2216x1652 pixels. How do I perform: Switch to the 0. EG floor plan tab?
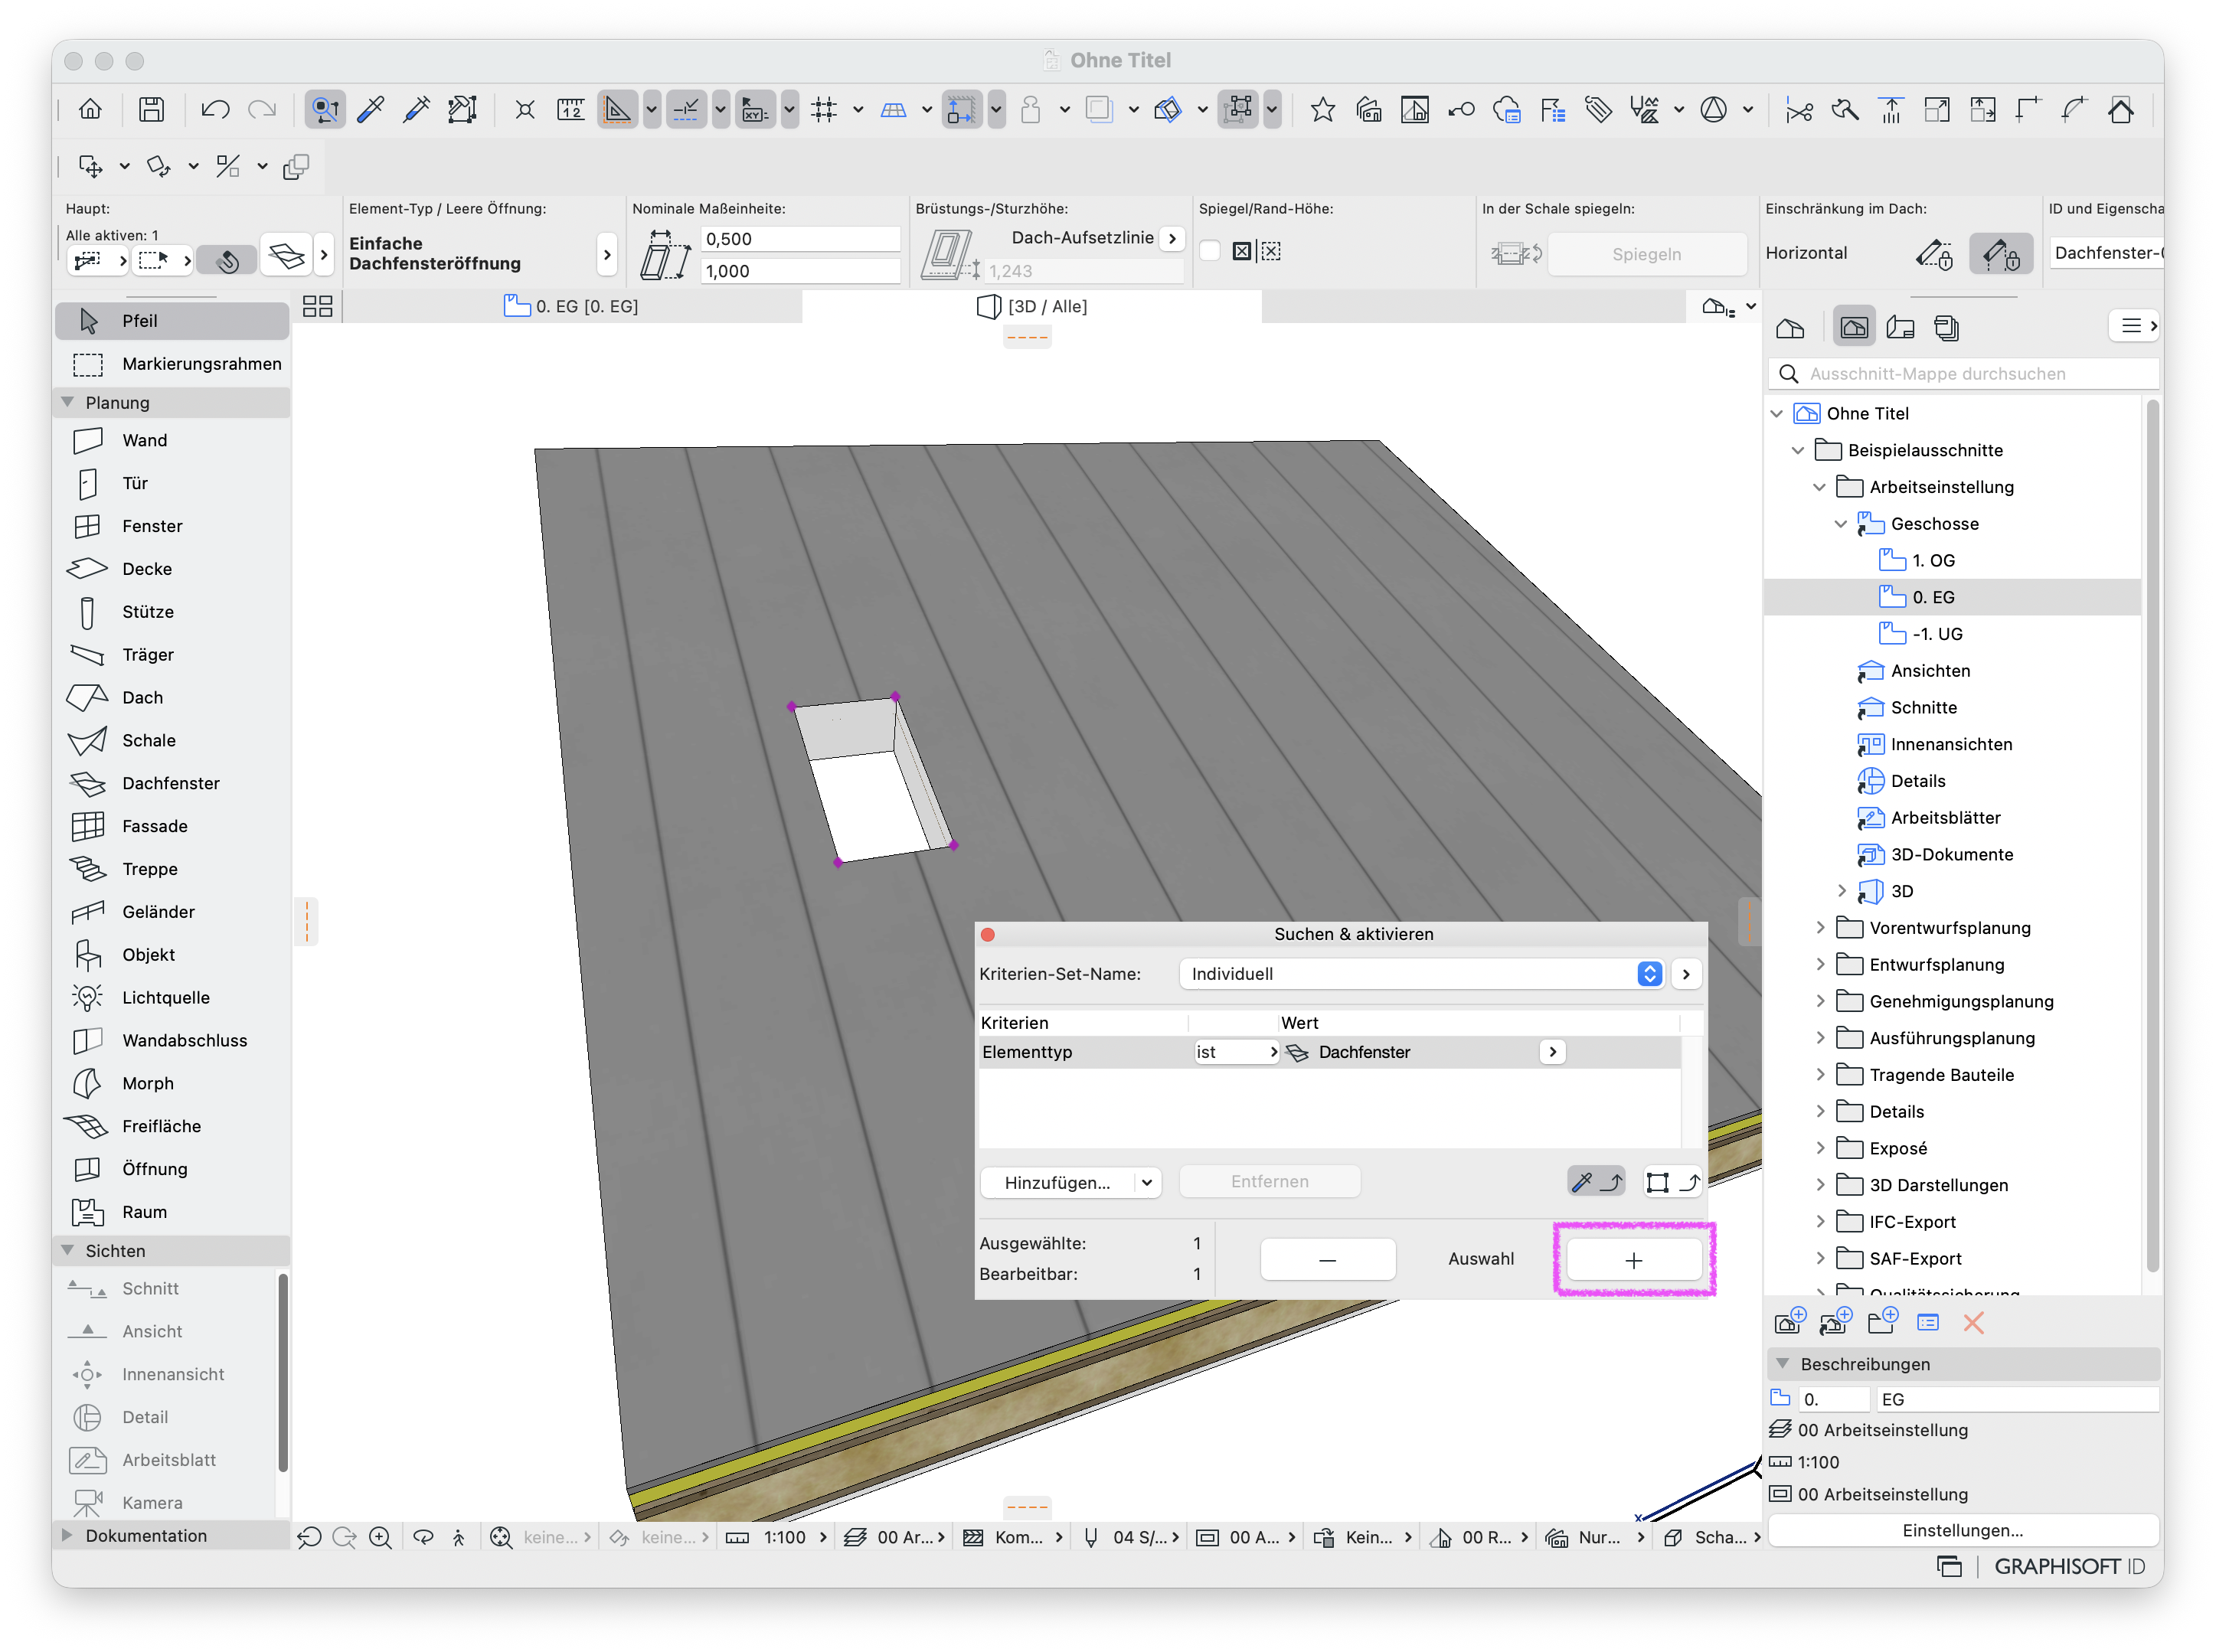[571, 306]
